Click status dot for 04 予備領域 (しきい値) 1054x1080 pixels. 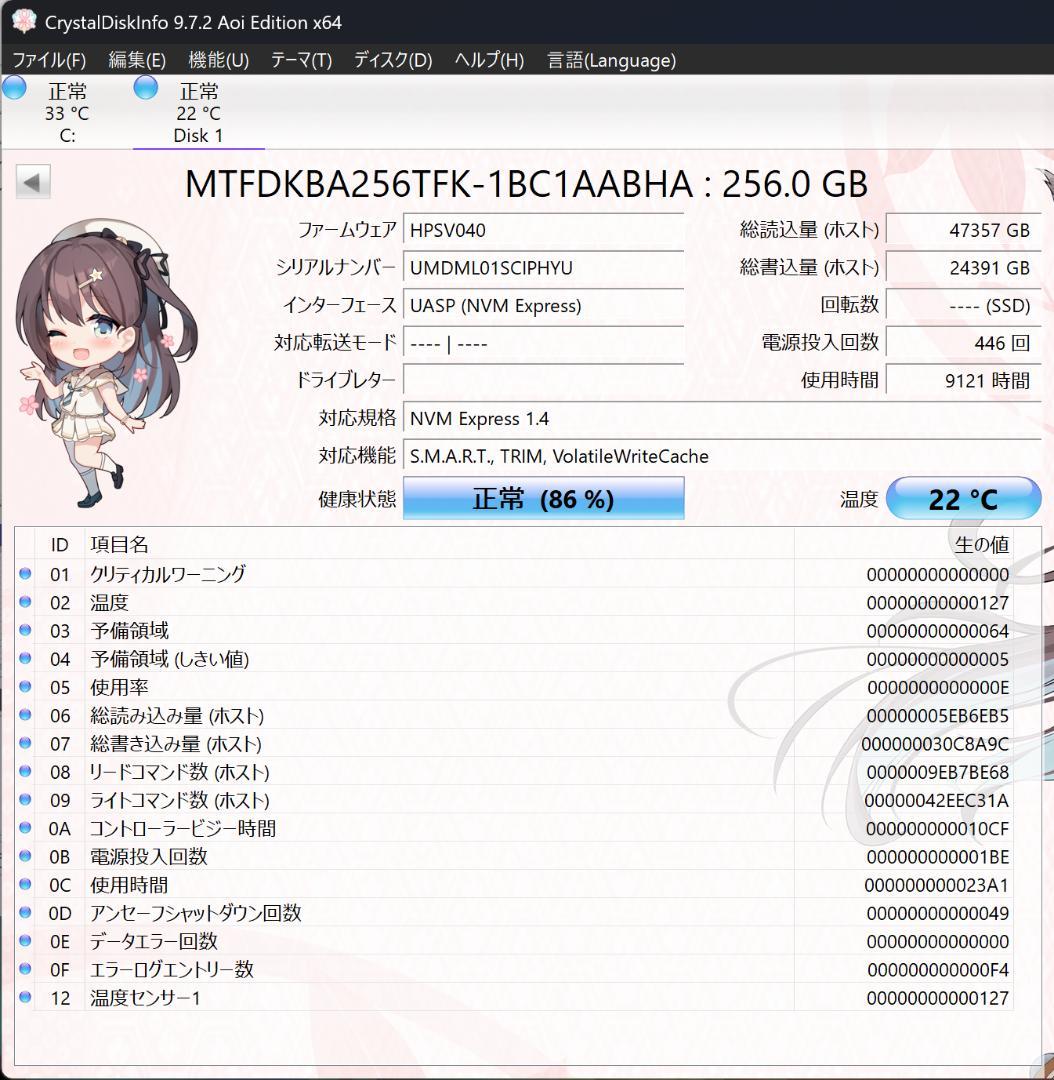25,658
